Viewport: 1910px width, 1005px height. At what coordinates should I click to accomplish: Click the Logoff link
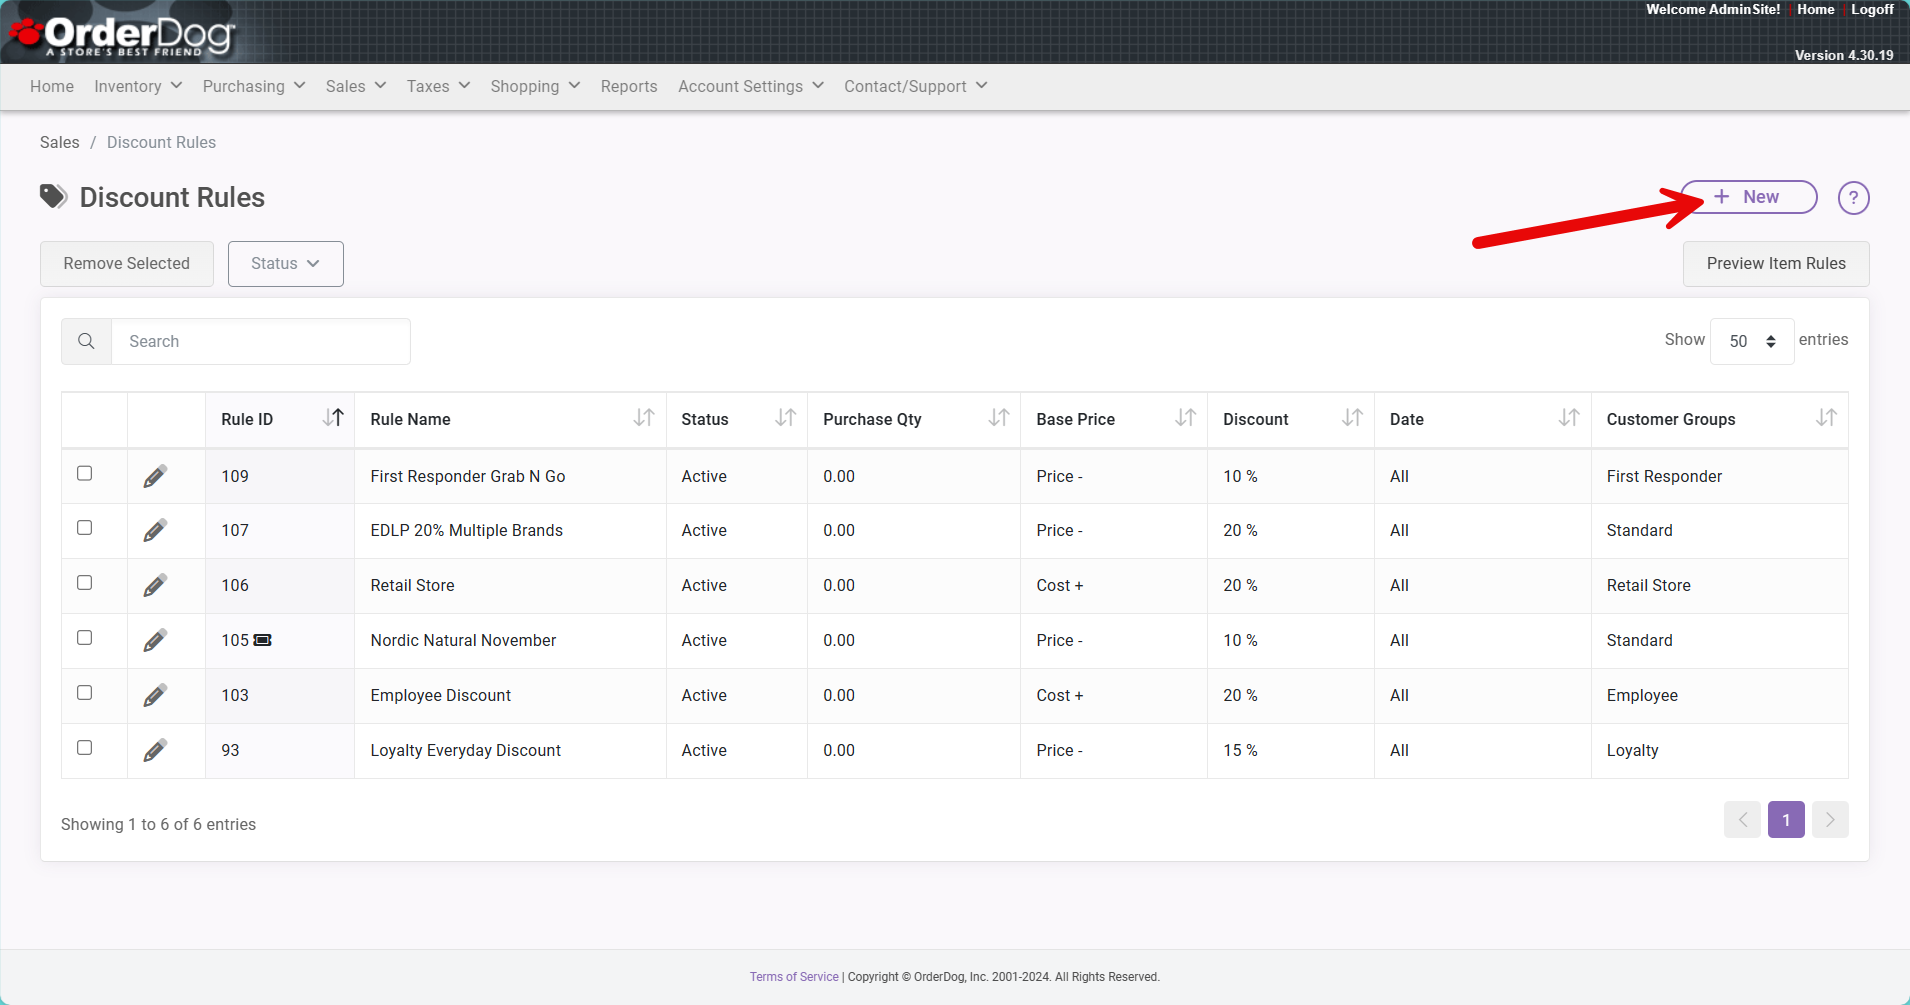click(1872, 9)
